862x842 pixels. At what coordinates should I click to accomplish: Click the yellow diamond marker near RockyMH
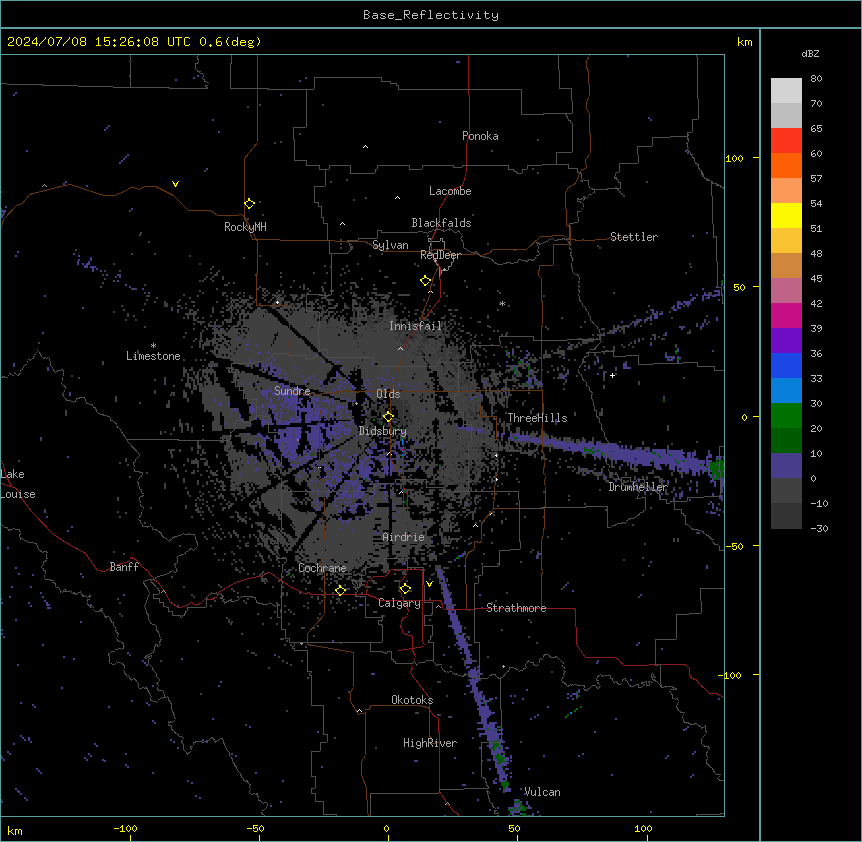[x=249, y=204]
